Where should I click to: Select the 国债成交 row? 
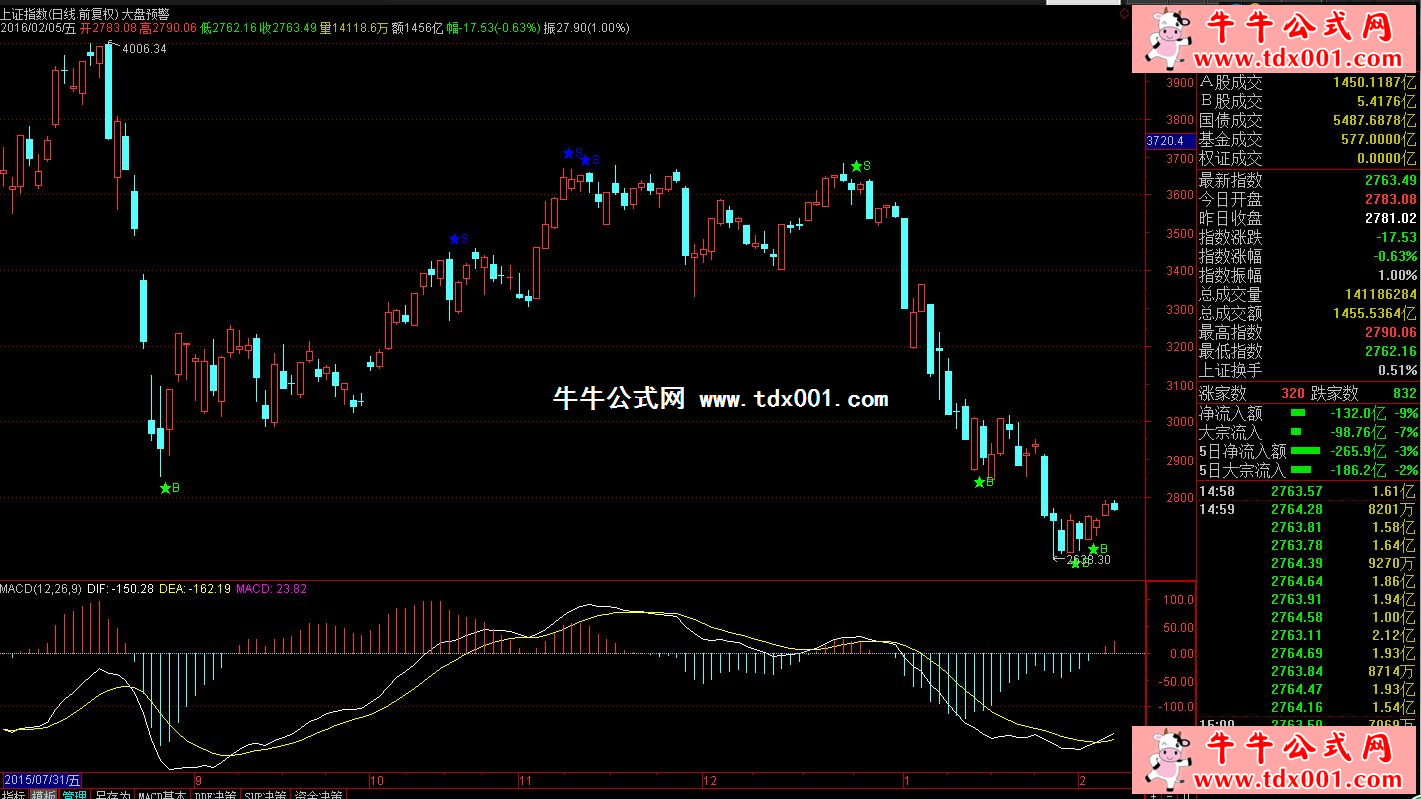pos(1308,121)
